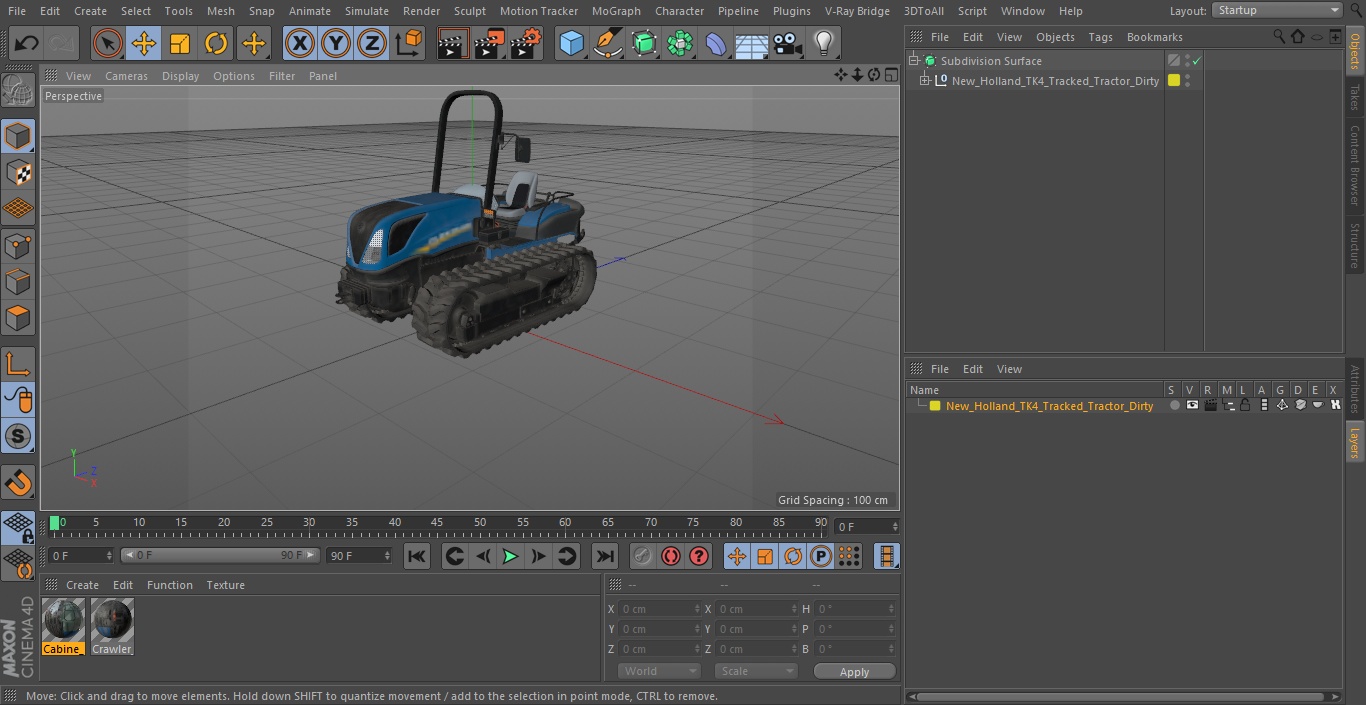This screenshot has height=705, width=1366.
Task: Open the spline pen tool
Action: tap(608, 43)
